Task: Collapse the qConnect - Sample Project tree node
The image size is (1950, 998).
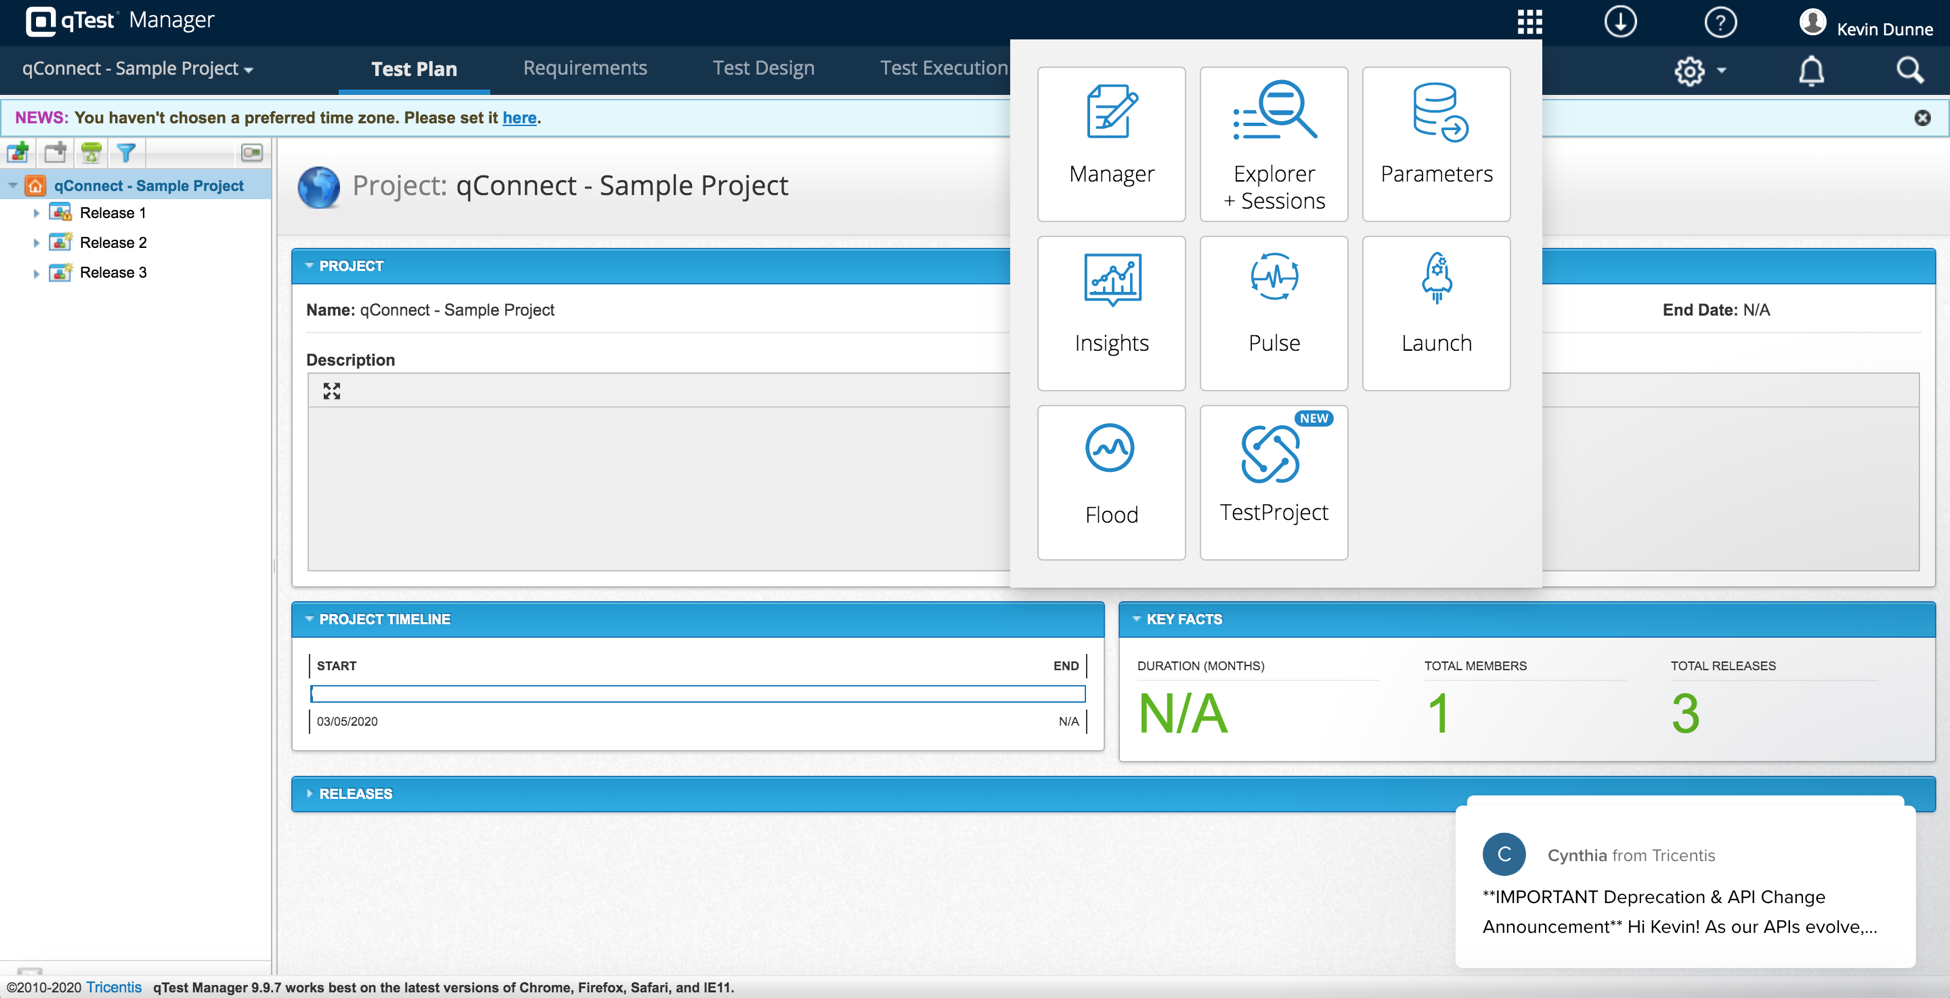Action: coord(13,185)
